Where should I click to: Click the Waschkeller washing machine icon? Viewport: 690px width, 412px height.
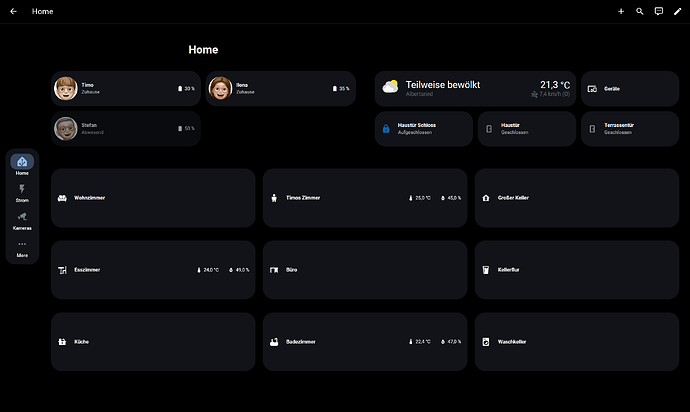[486, 342]
